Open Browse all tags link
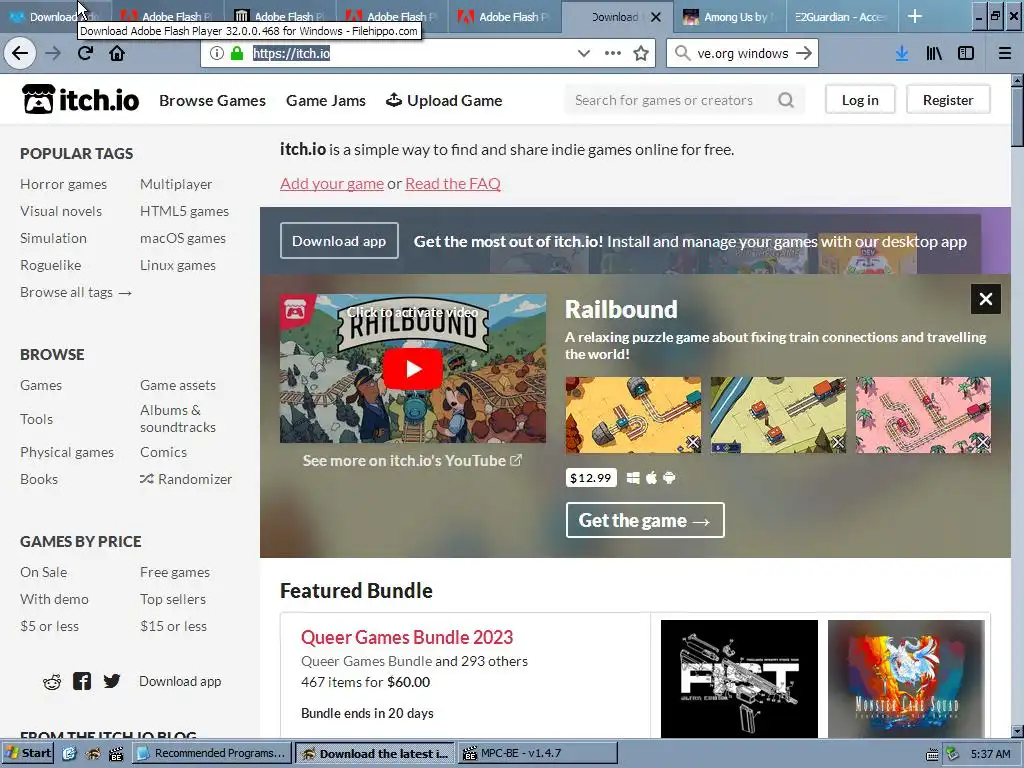The height and width of the screenshot is (768, 1024). (x=76, y=293)
